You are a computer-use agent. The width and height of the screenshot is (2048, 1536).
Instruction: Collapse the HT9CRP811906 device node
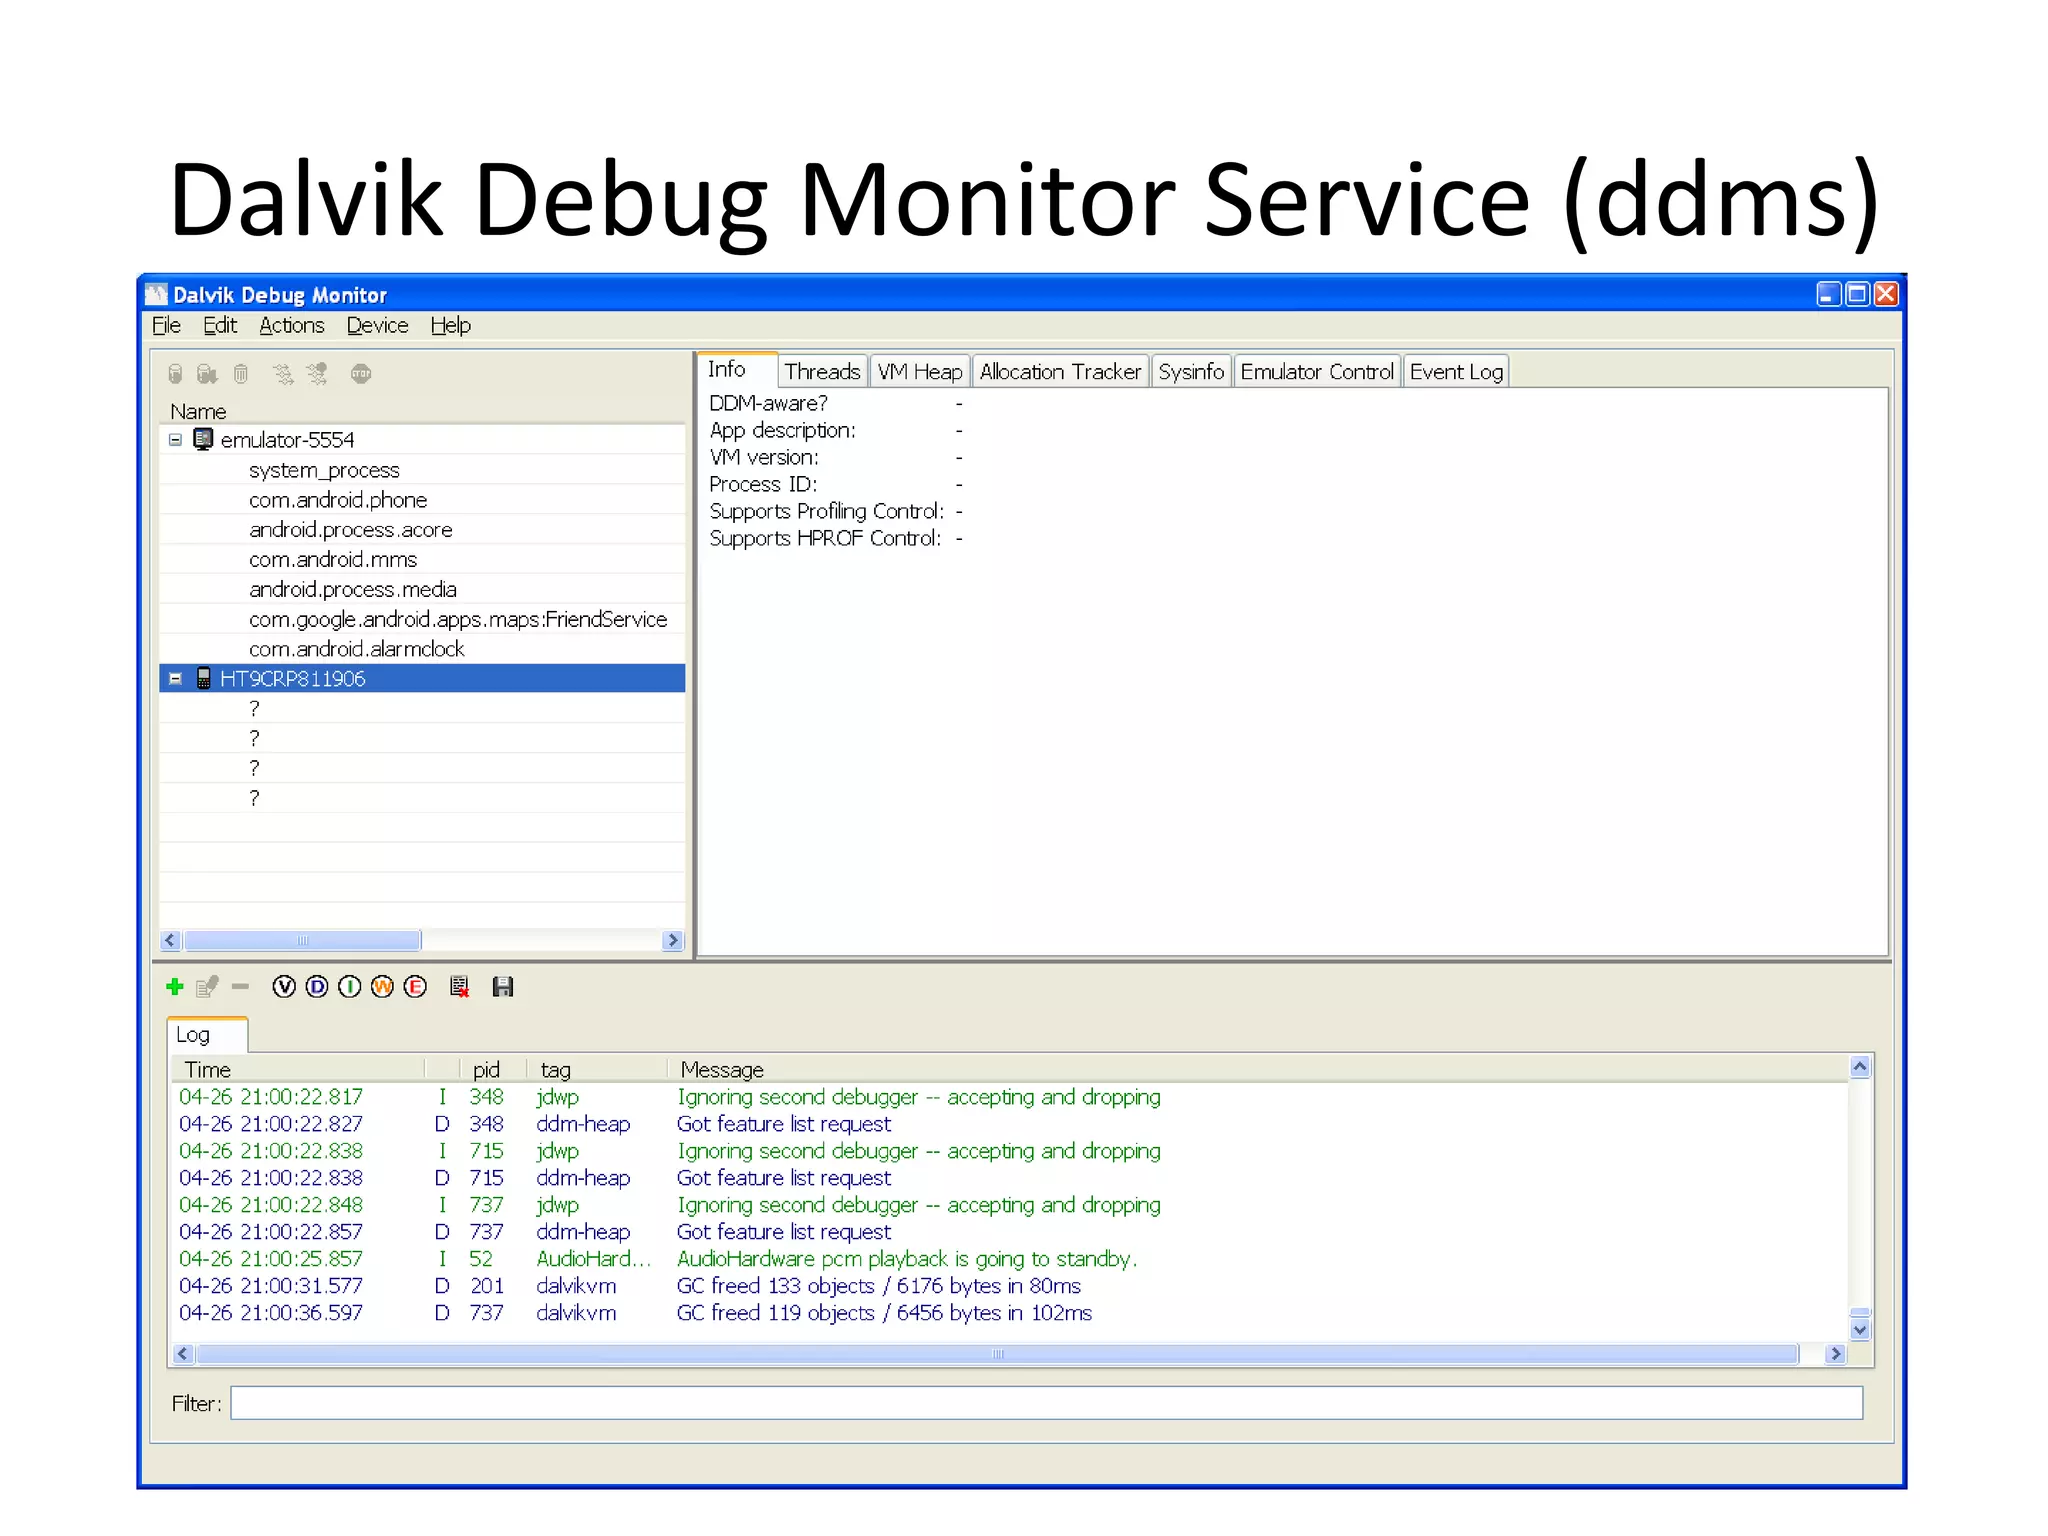[x=175, y=679]
